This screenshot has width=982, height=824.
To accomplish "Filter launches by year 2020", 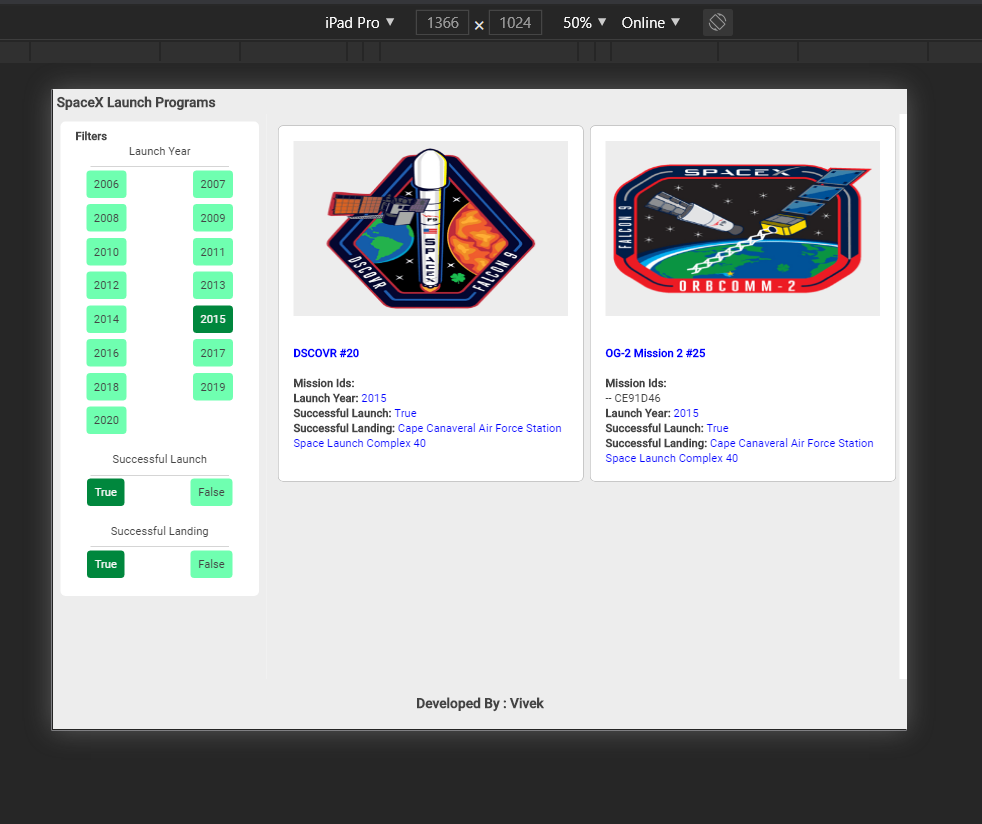I will click(x=106, y=420).
